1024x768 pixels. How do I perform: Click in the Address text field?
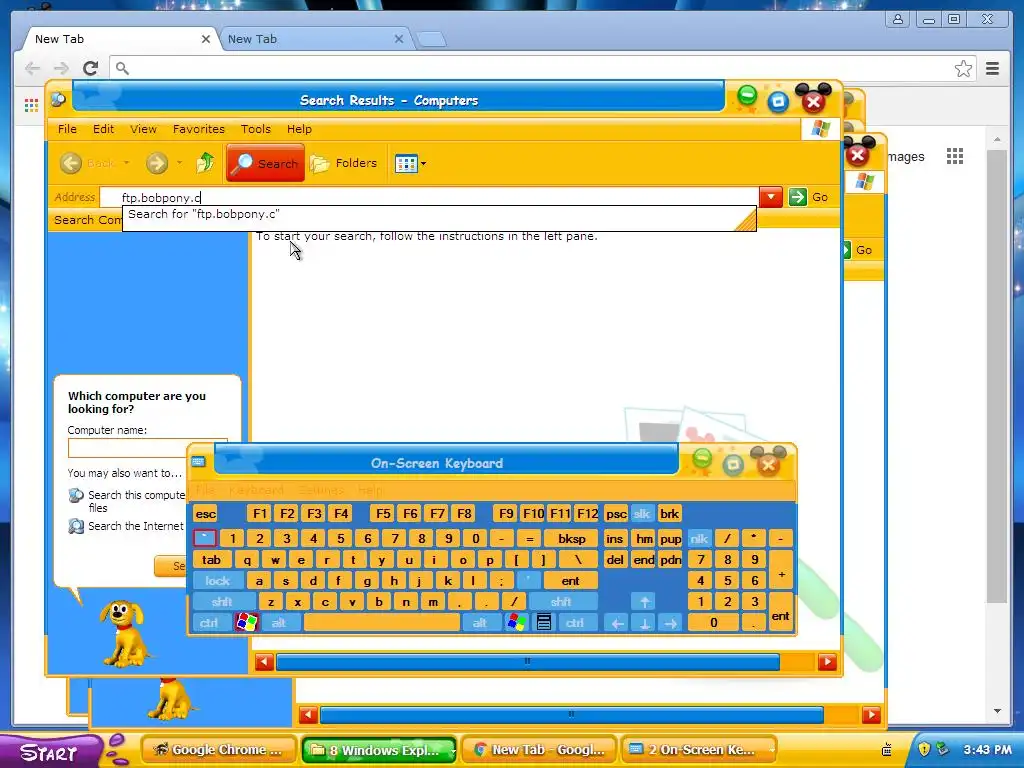click(x=428, y=197)
